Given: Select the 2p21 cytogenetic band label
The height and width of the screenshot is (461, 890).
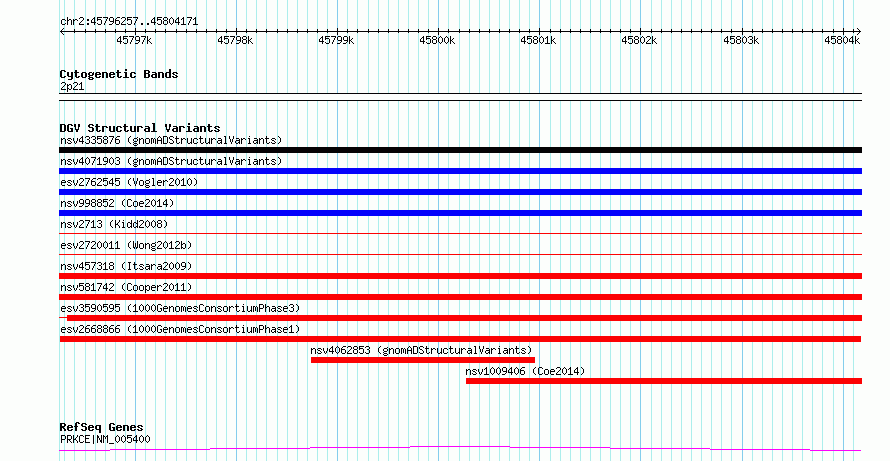Looking at the screenshot, I should (72, 87).
